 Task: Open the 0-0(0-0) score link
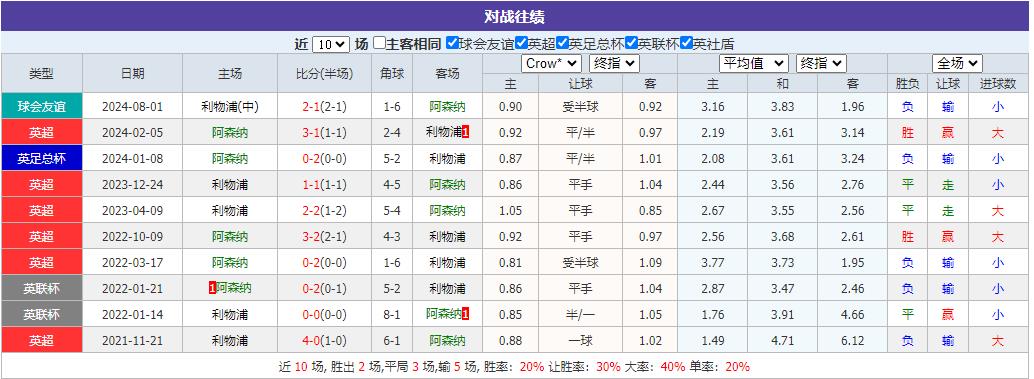pos(324,314)
